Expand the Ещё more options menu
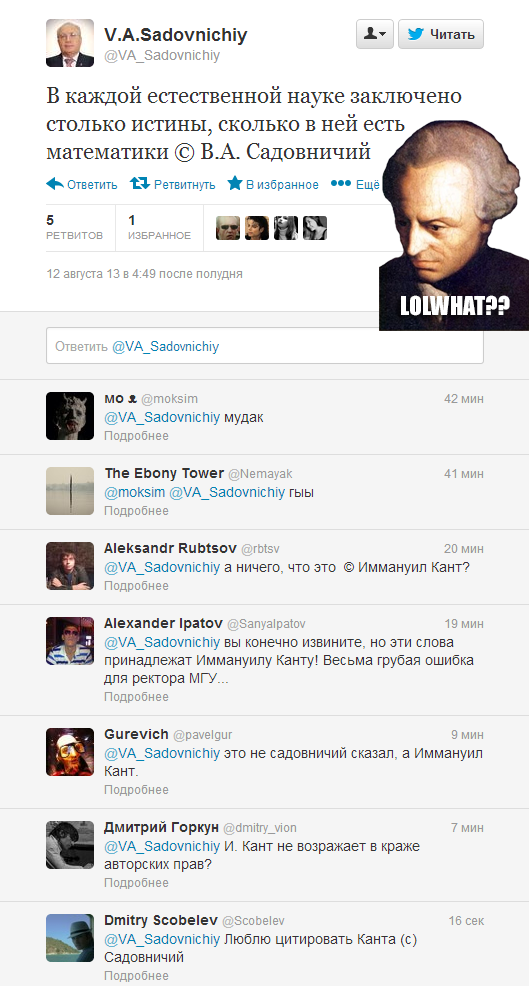 355,184
